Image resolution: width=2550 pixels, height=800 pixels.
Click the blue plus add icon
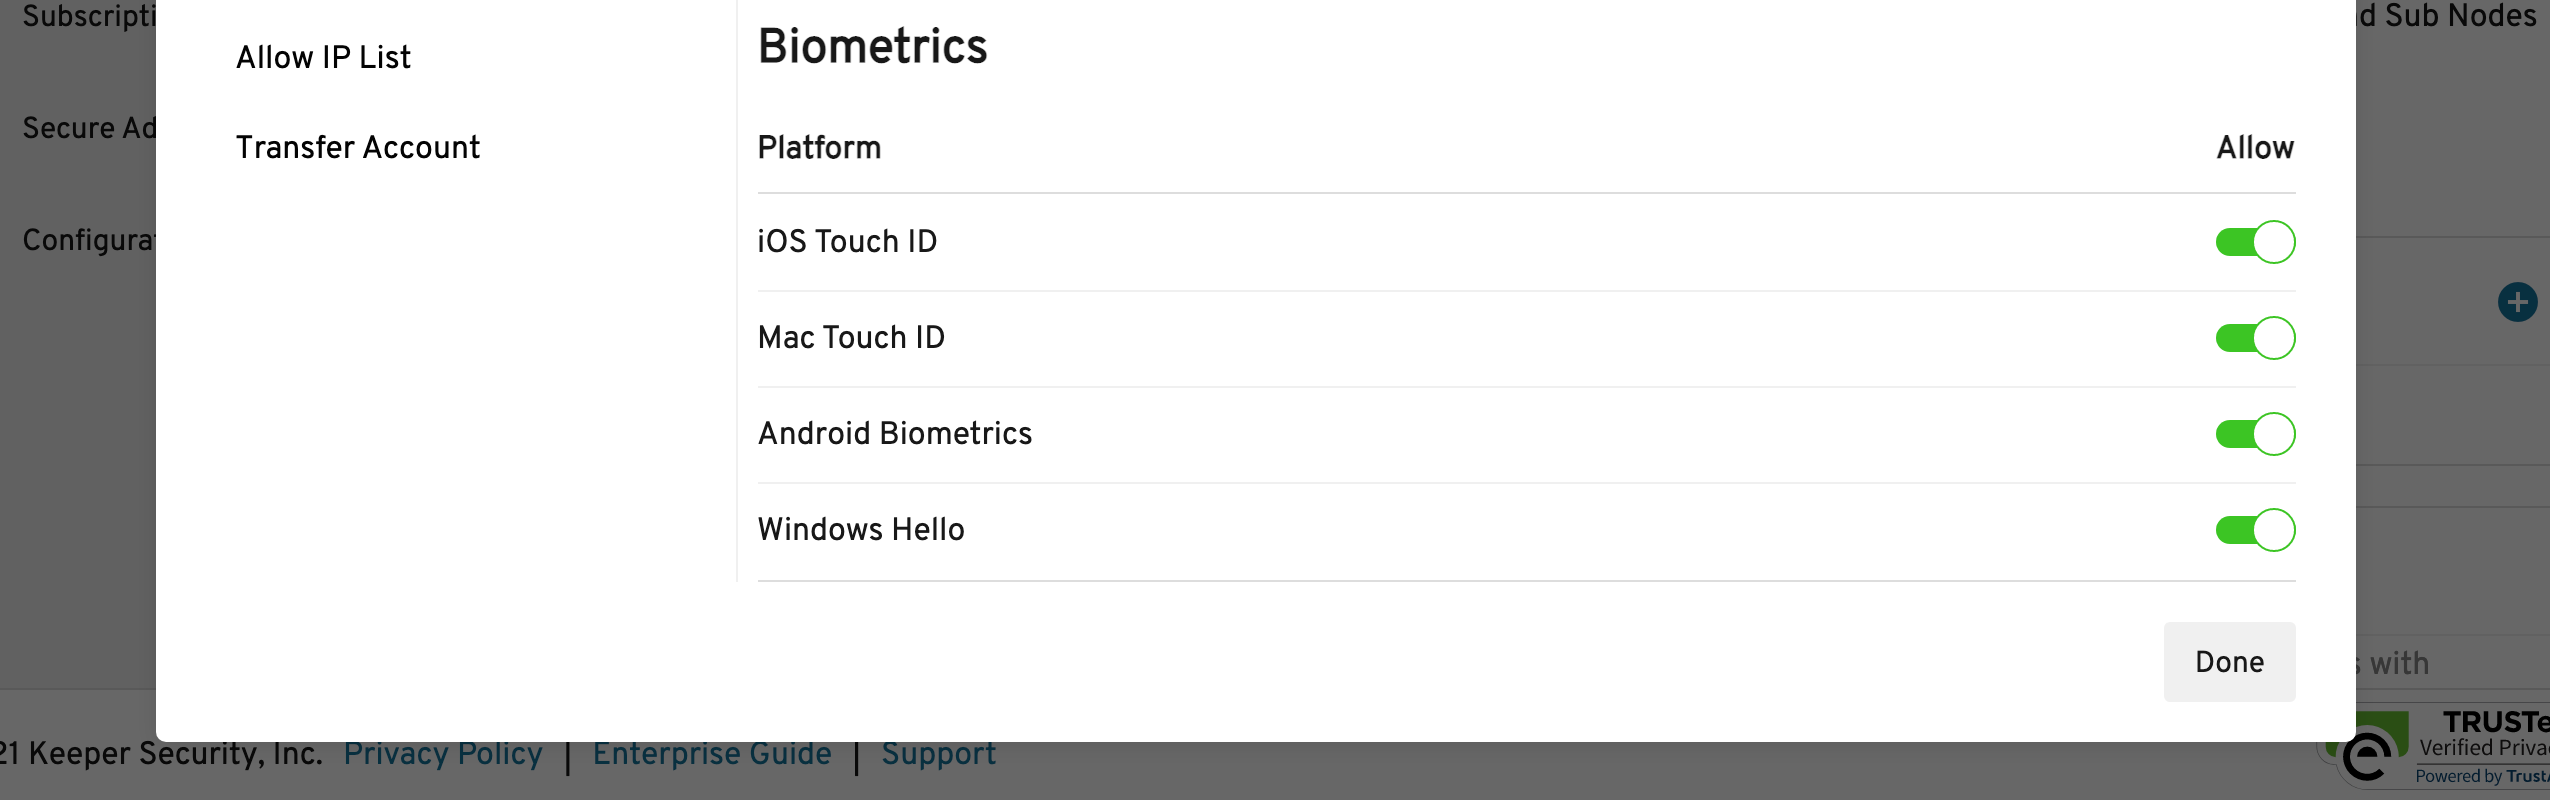pyautogui.click(x=2516, y=302)
